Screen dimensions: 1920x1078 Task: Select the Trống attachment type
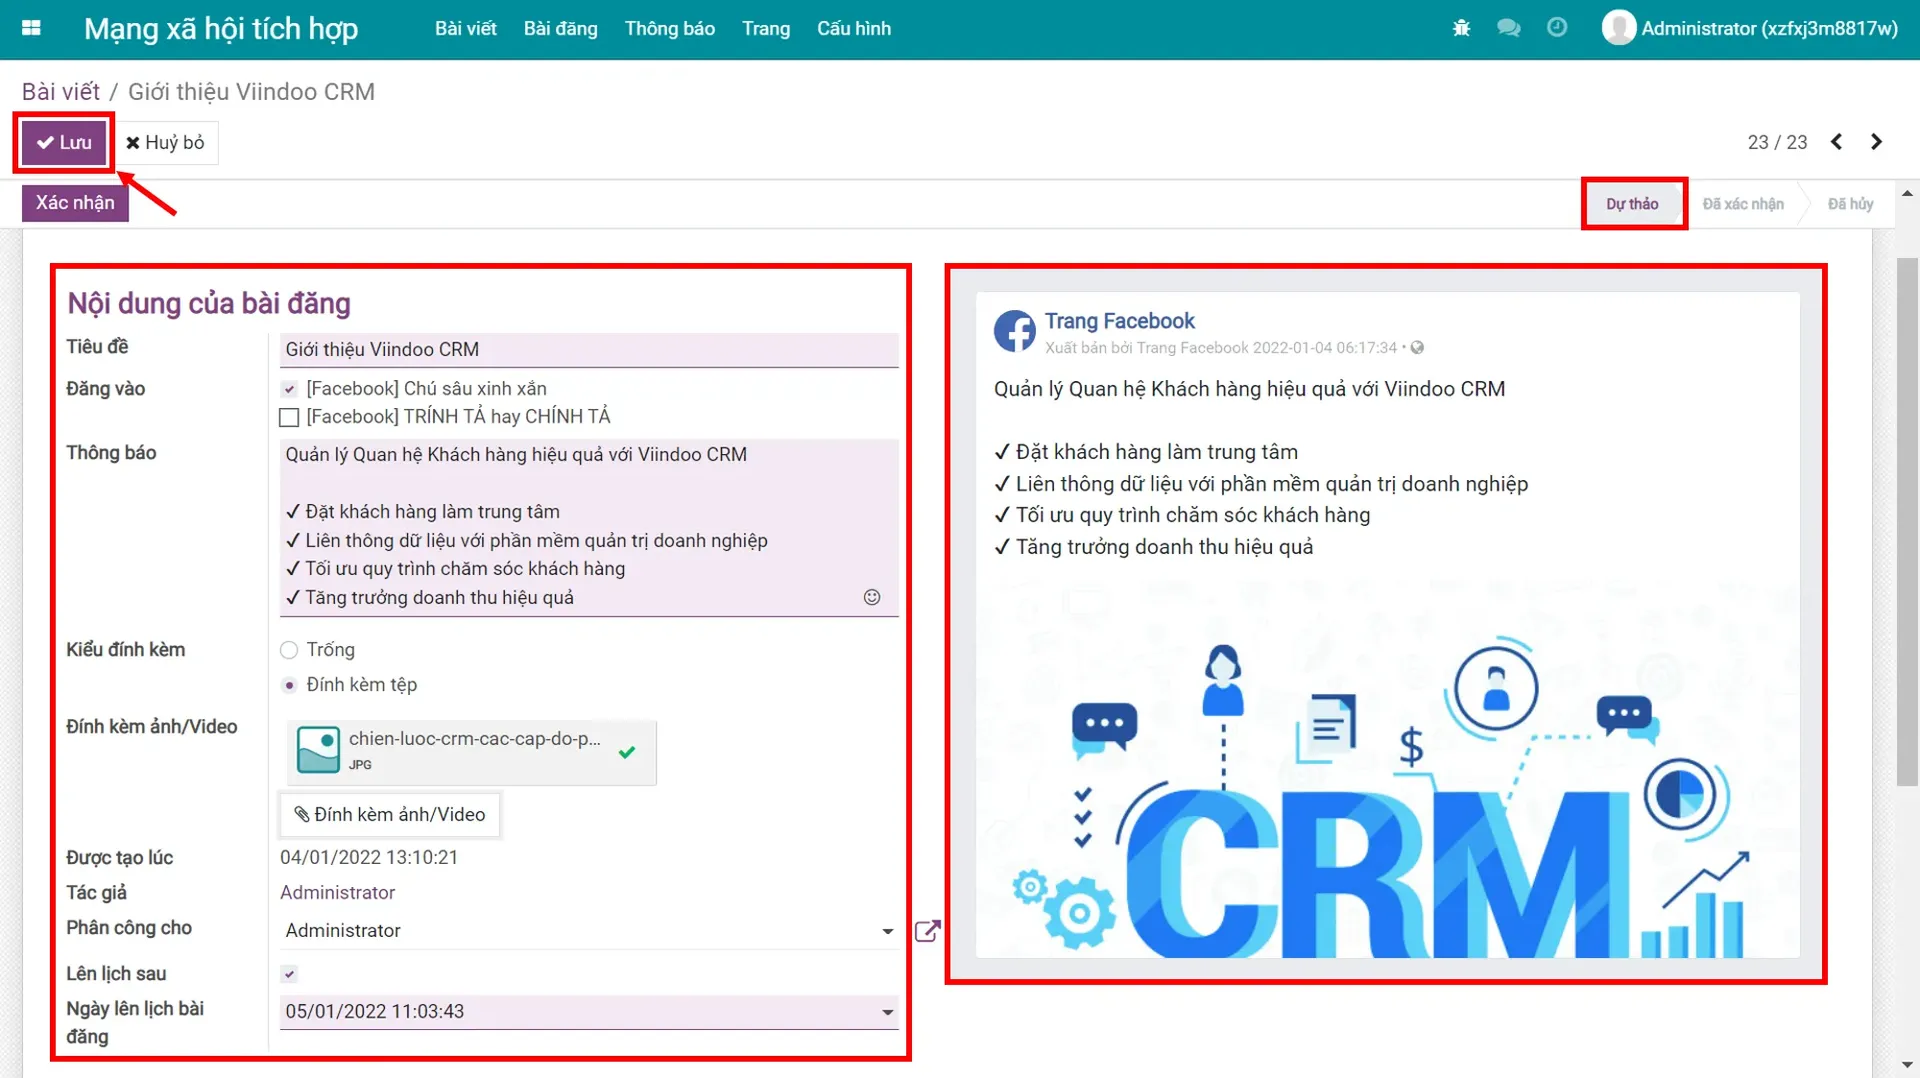tap(289, 650)
